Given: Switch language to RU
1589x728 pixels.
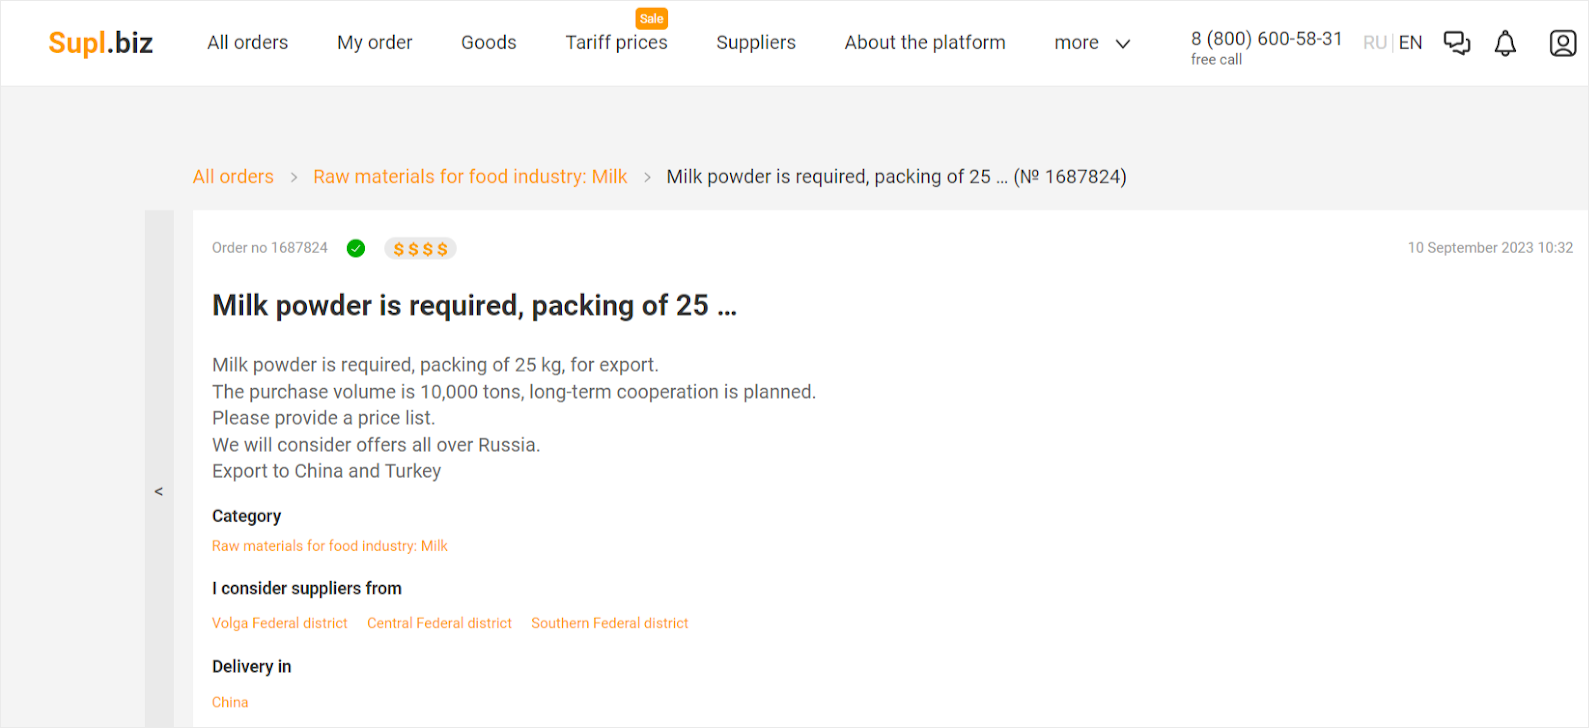Looking at the screenshot, I should point(1375,43).
